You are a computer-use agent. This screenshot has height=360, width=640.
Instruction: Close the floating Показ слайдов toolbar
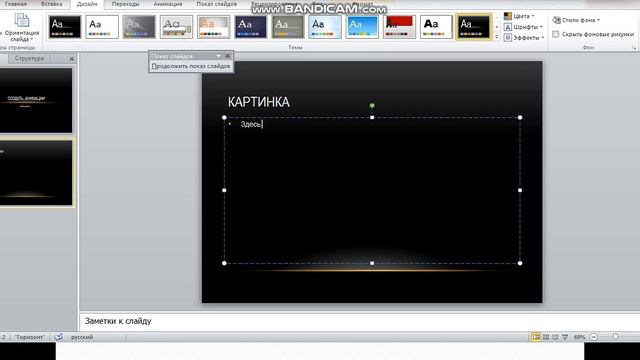pos(228,56)
